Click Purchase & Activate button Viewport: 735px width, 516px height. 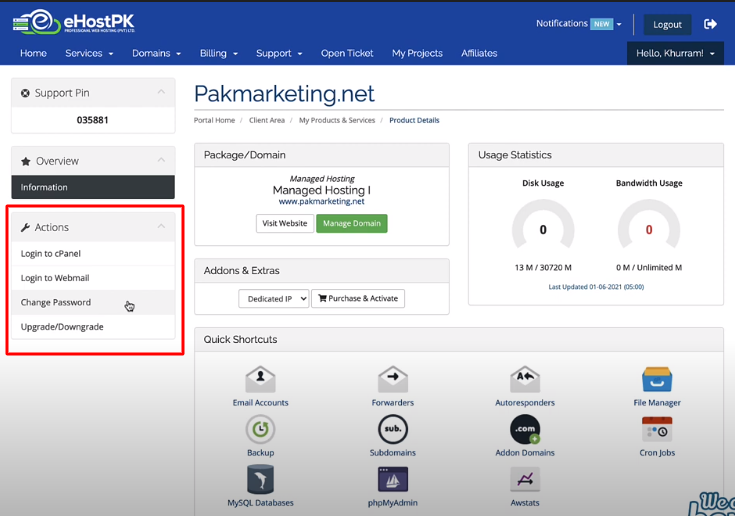tap(358, 299)
